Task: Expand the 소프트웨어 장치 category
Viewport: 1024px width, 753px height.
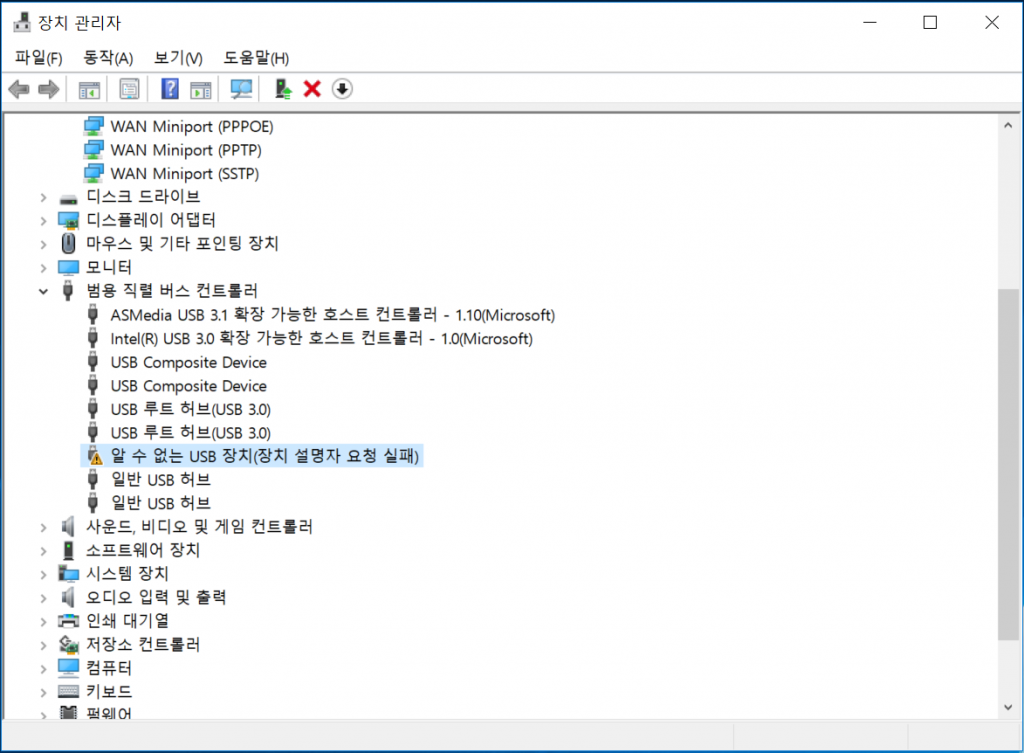Action: (43, 551)
